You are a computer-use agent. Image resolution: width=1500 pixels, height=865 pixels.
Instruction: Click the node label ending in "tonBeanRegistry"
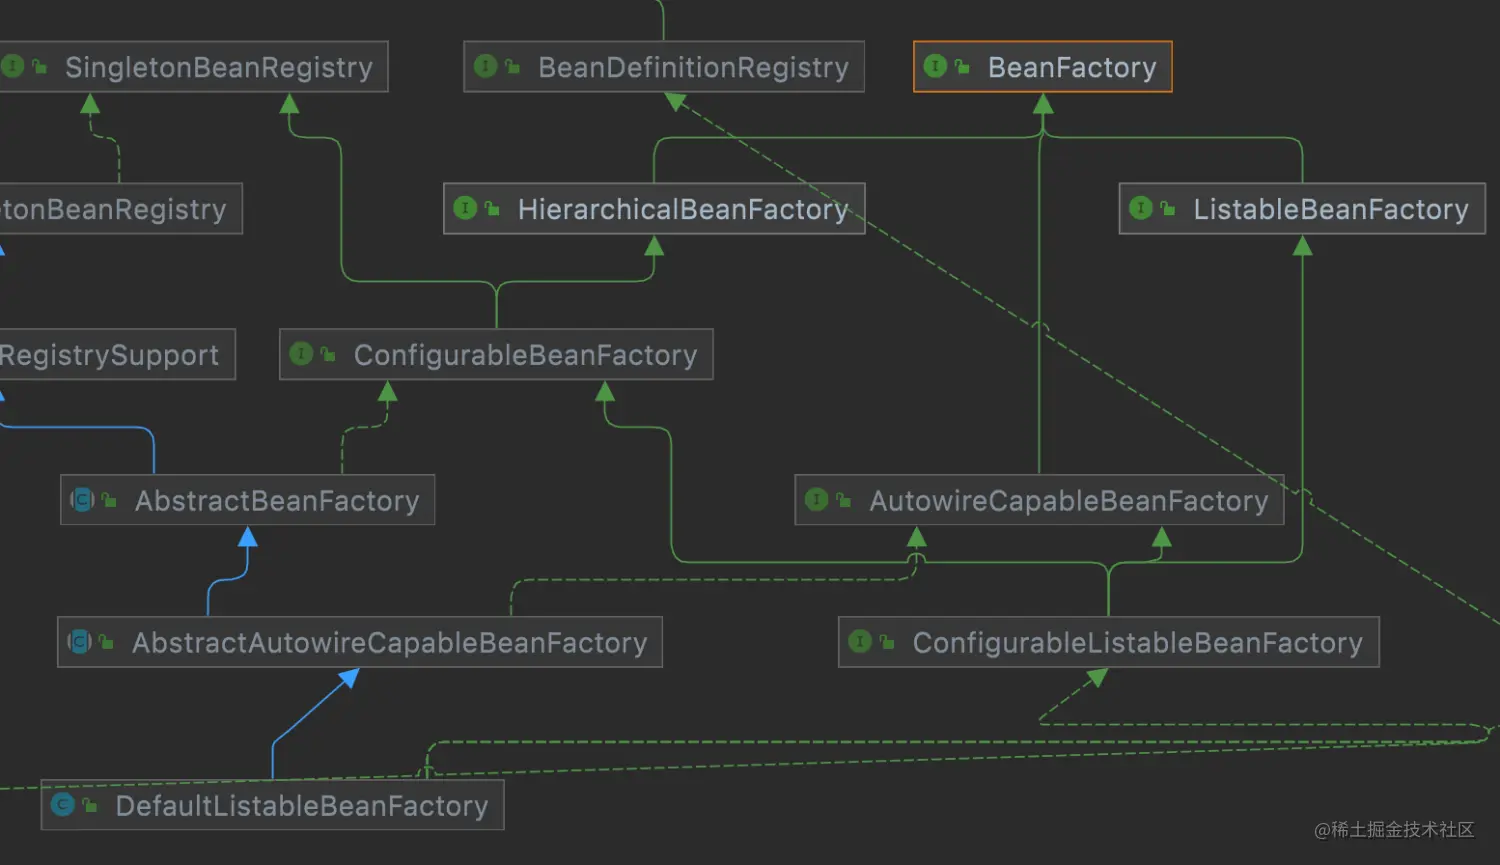tap(113, 209)
